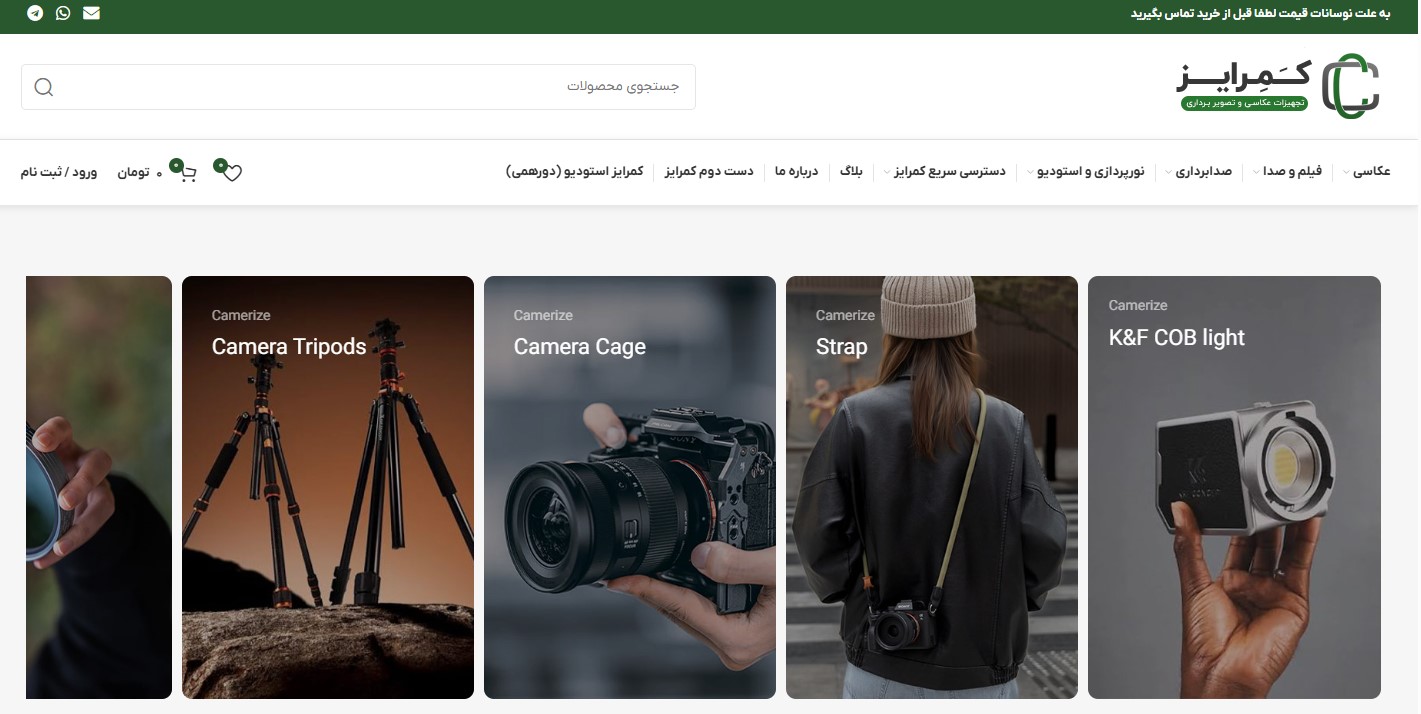Open the Camera Tripods category card

328,487
